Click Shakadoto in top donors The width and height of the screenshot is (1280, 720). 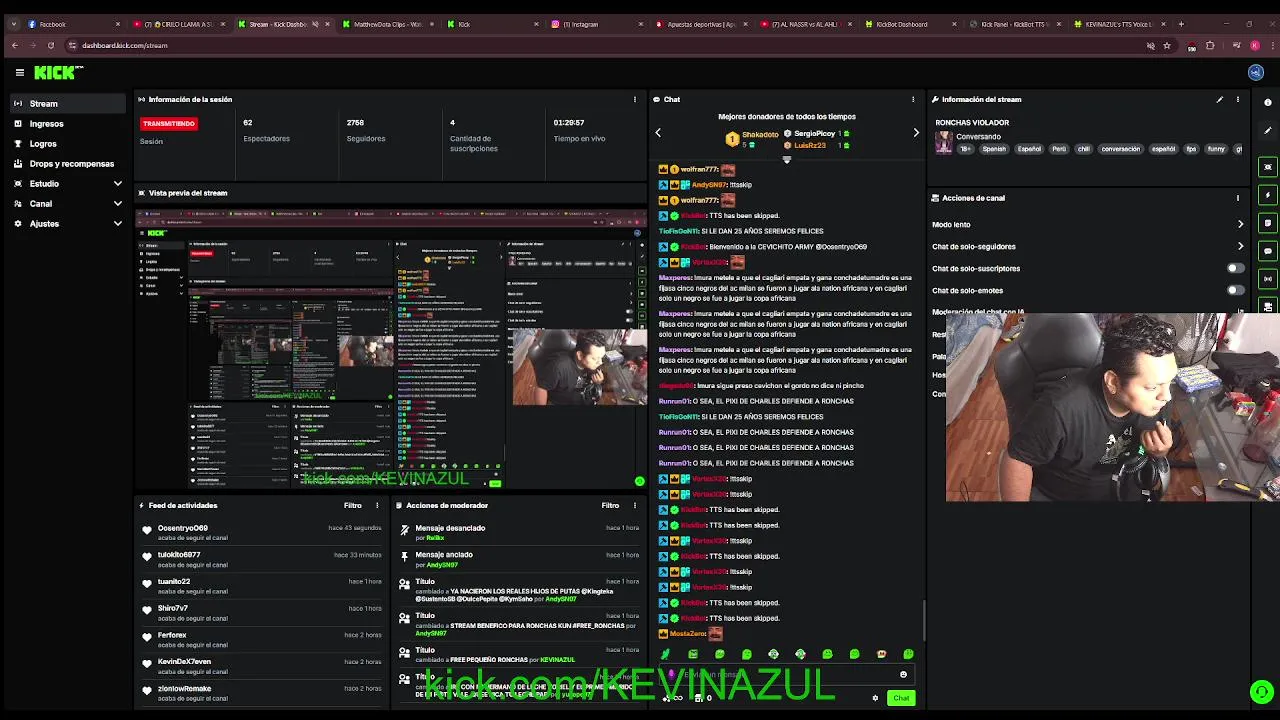tap(760, 134)
